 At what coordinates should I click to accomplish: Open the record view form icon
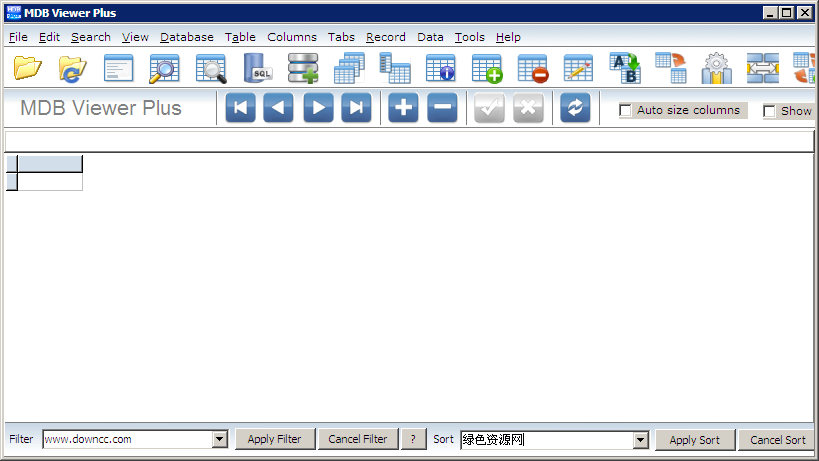point(119,68)
